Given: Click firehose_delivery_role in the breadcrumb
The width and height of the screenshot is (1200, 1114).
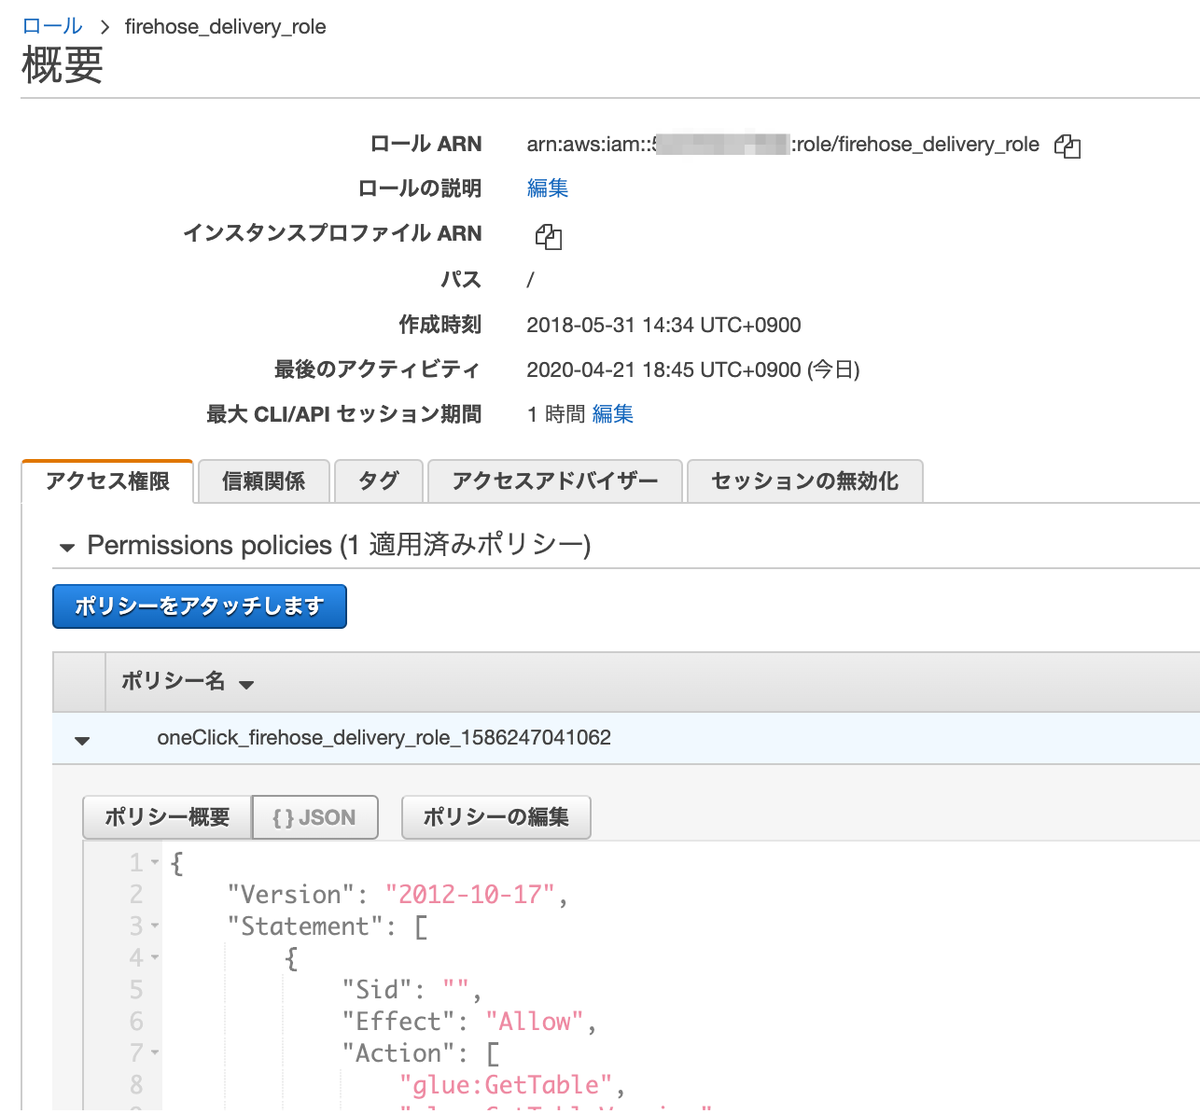Looking at the screenshot, I should point(225,26).
